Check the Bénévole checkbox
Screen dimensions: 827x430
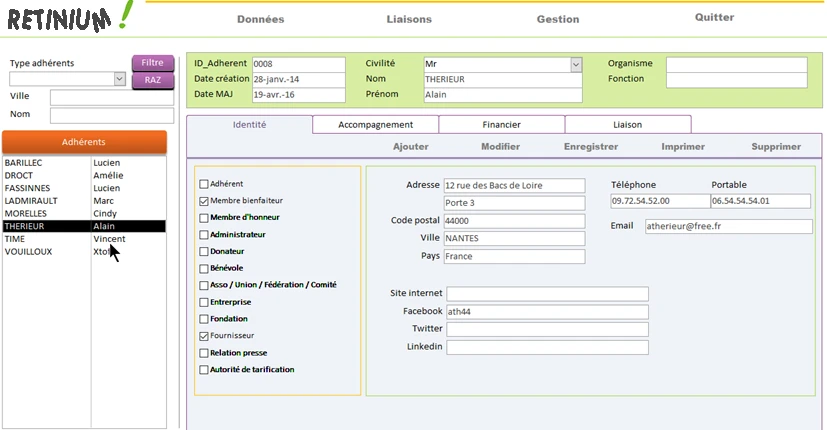204,269
